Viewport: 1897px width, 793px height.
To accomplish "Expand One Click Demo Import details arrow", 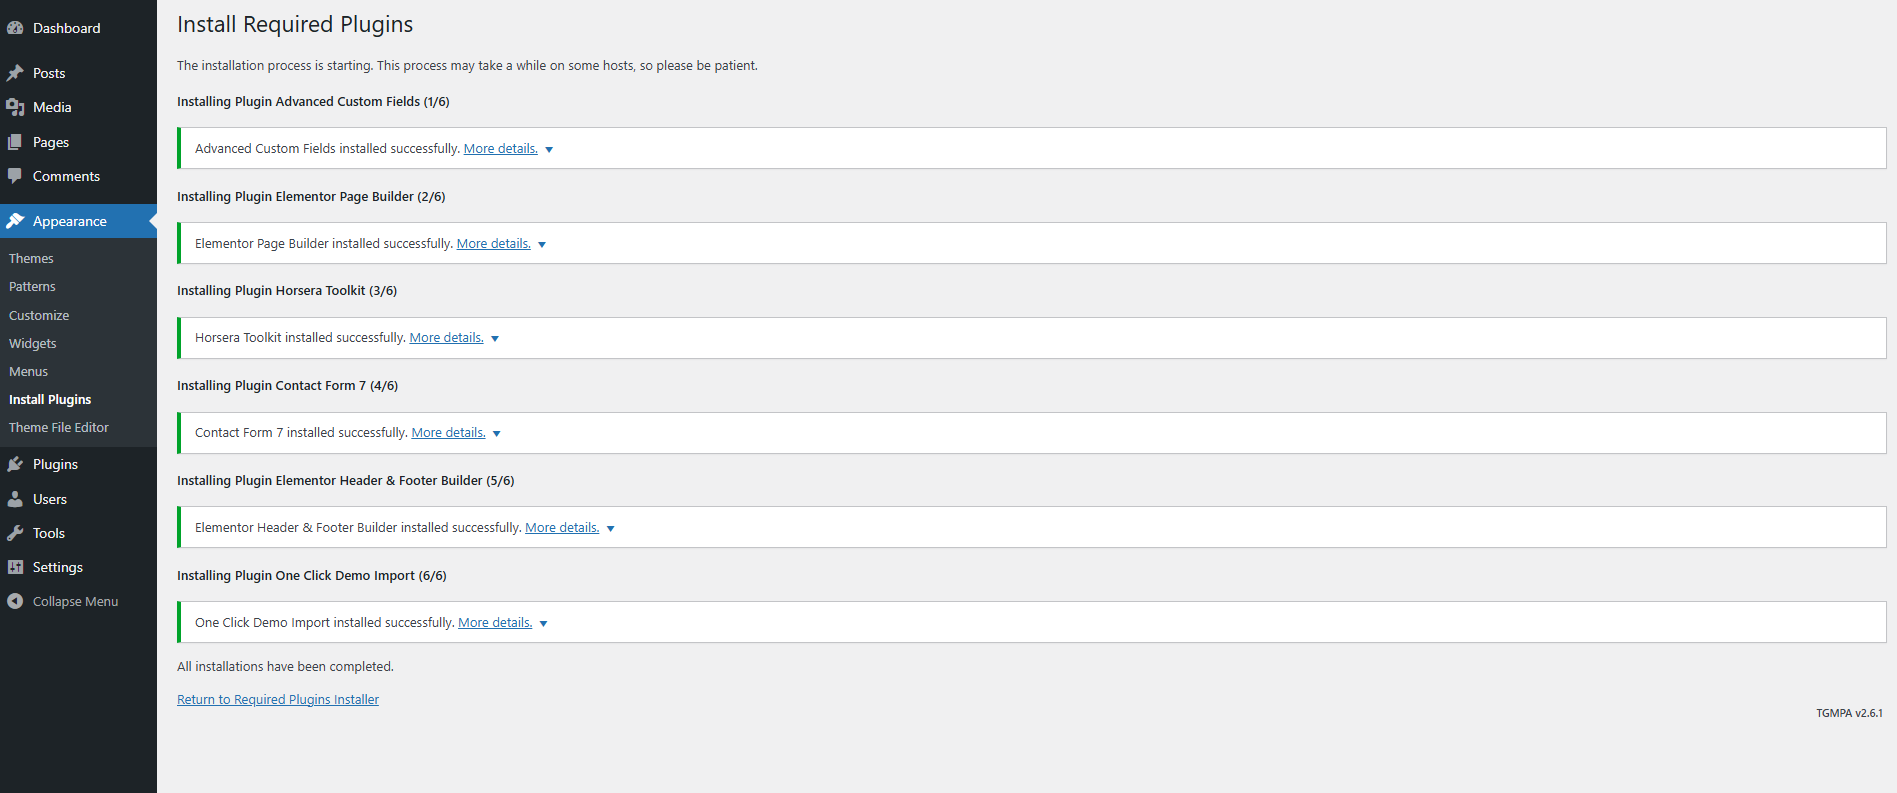I will tap(544, 624).
